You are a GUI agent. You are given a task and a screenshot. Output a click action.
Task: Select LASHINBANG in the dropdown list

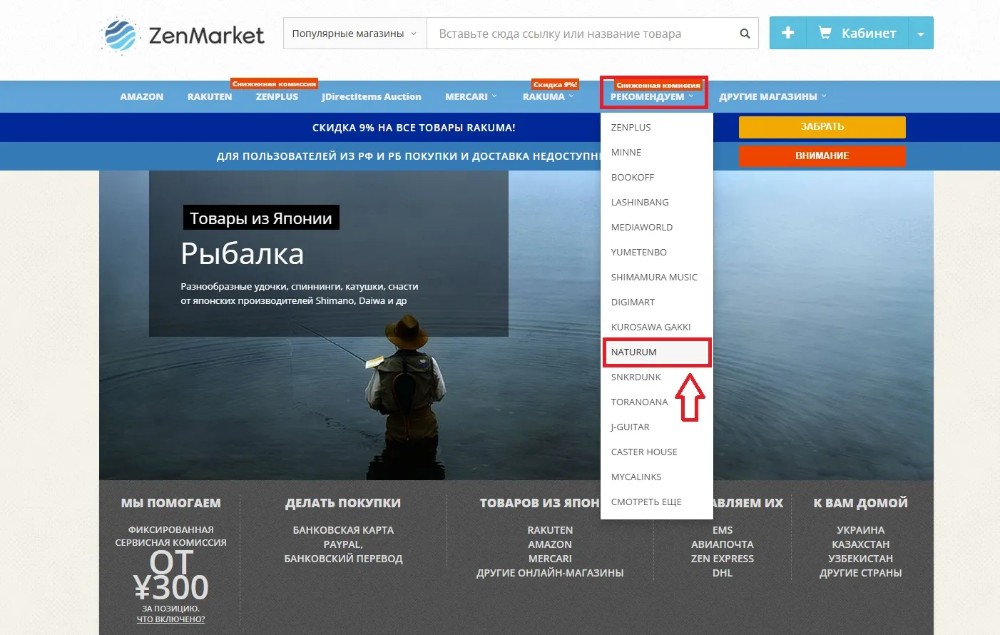coord(656,202)
